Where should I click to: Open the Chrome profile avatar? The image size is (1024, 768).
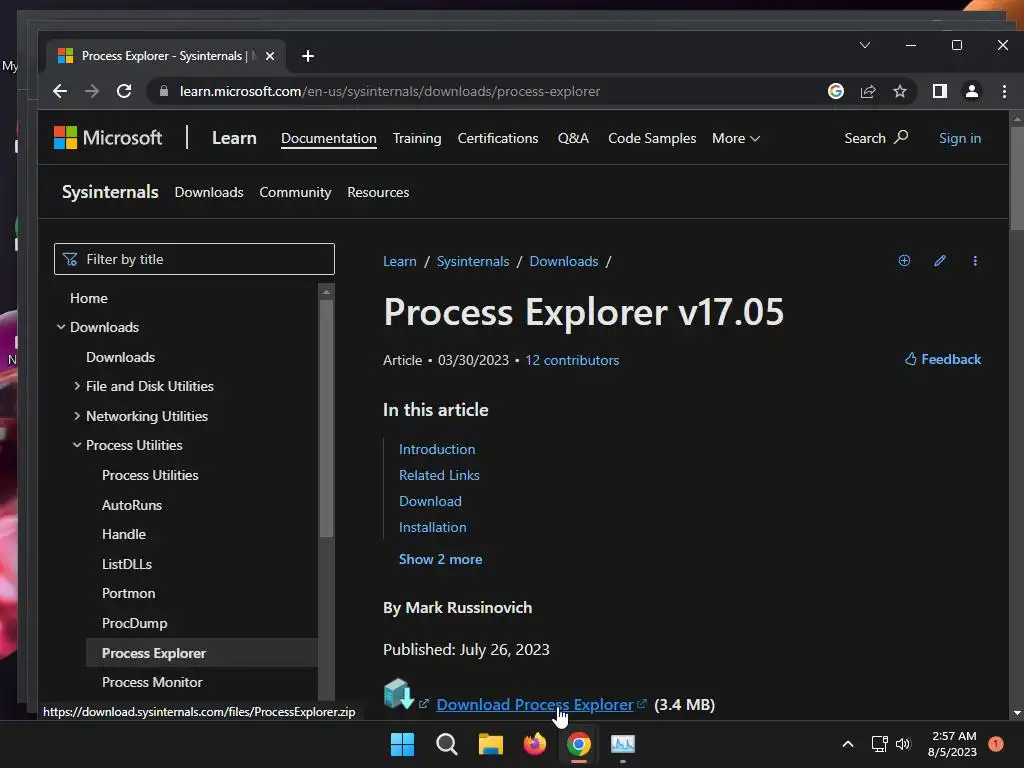(x=972, y=91)
